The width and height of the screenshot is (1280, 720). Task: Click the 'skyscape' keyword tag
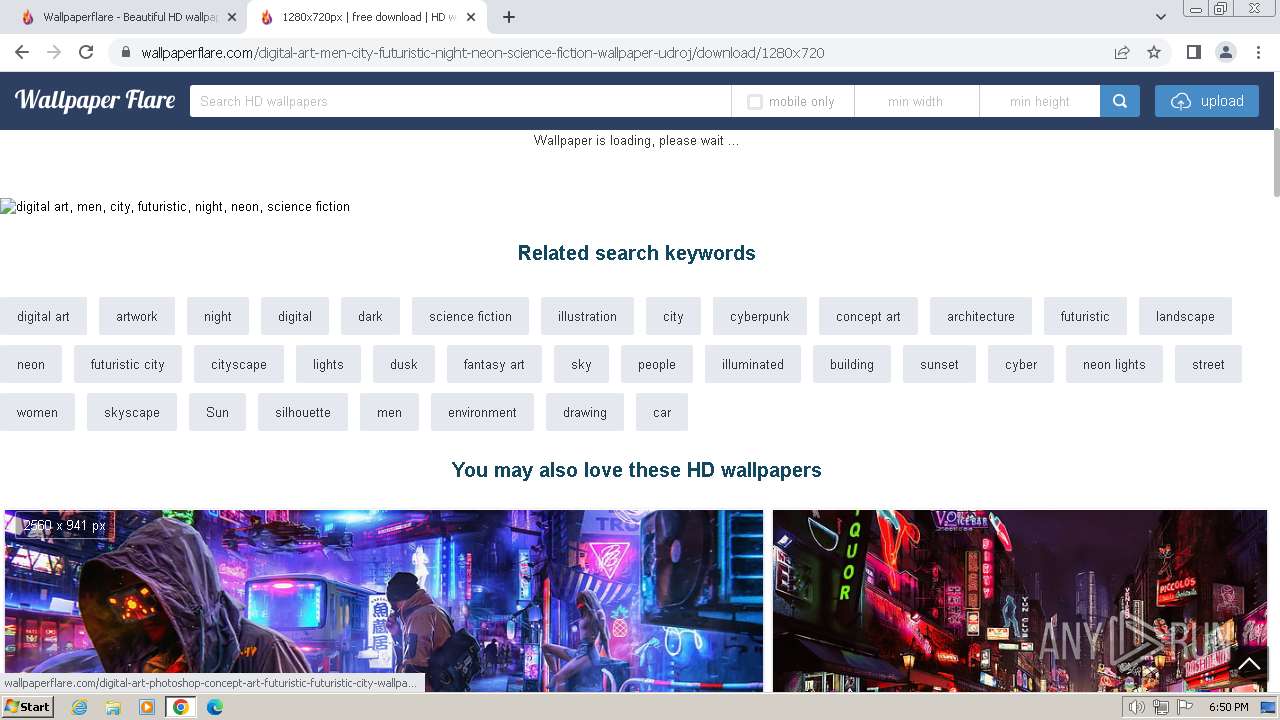tap(132, 412)
